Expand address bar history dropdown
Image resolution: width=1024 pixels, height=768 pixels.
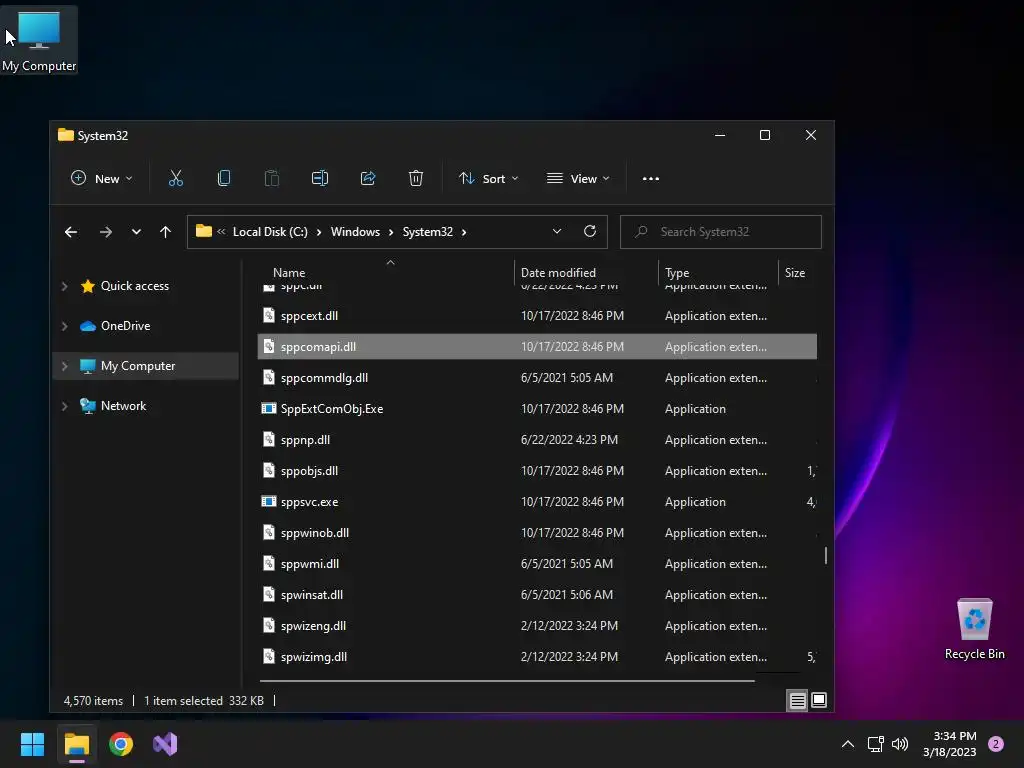(x=557, y=231)
